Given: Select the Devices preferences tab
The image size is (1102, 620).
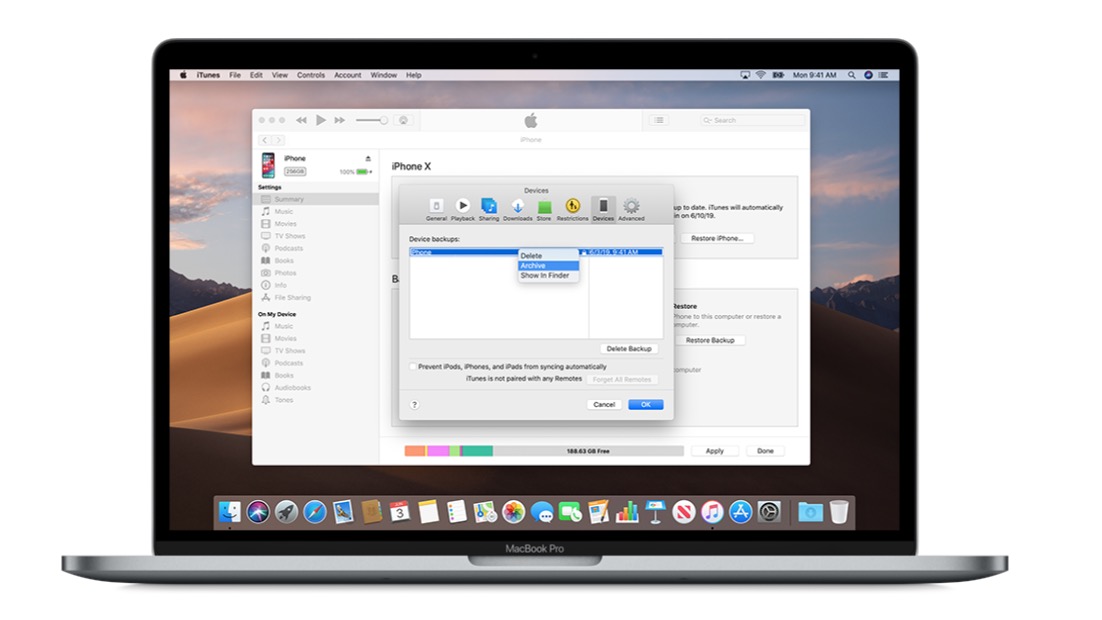Looking at the screenshot, I should pyautogui.click(x=603, y=209).
